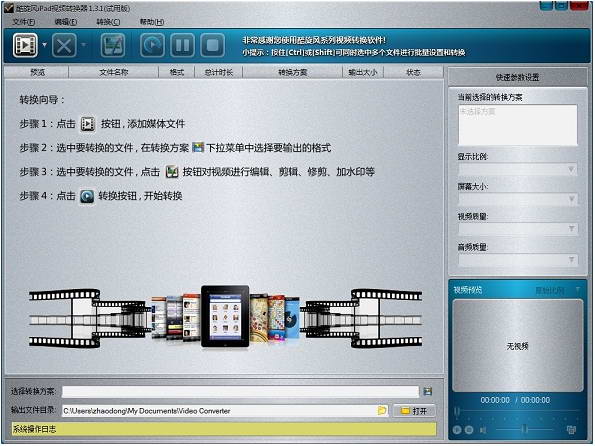Click the start conversion toolbar button
The image size is (595, 446).
pos(152,46)
